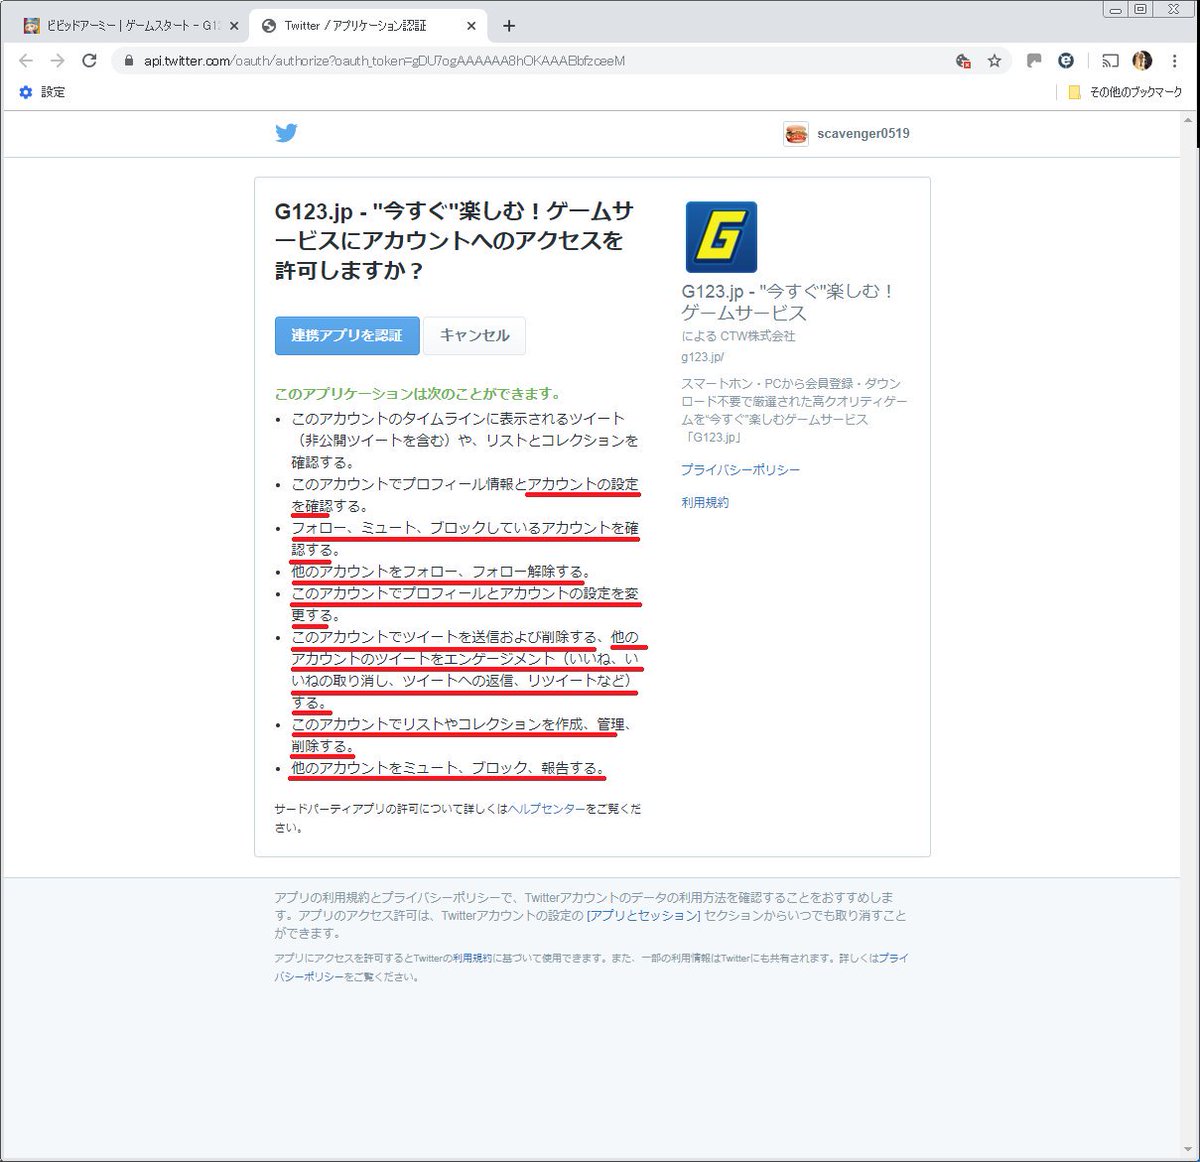Screen dimensions: 1200x1162
Task: Open その他のブックマーク folder
Action: pos(1125,92)
